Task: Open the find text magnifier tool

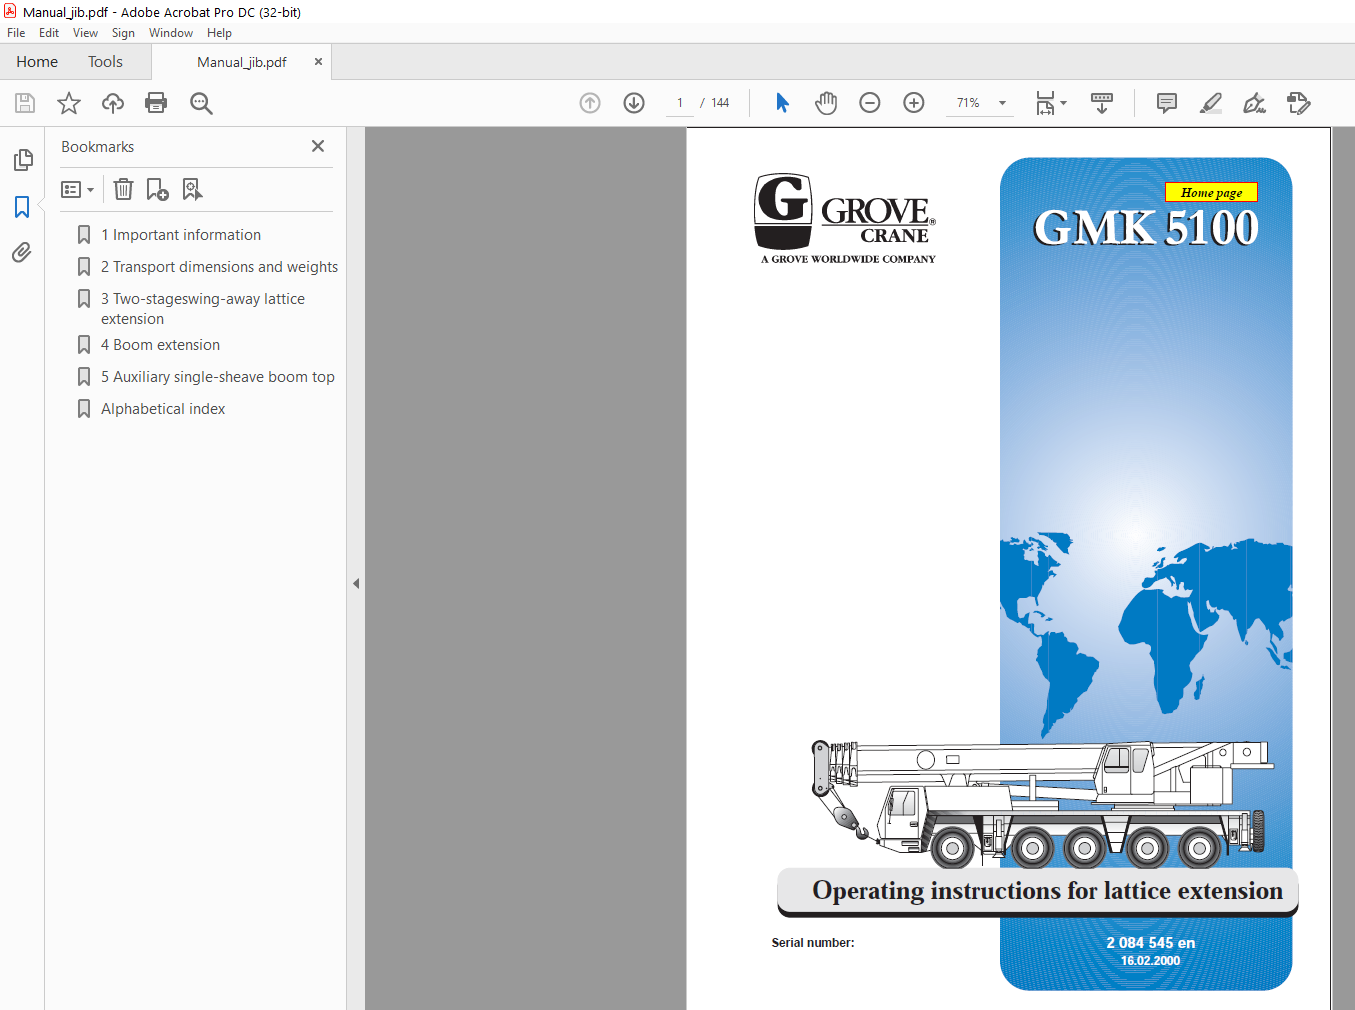Action: coord(201,103)
